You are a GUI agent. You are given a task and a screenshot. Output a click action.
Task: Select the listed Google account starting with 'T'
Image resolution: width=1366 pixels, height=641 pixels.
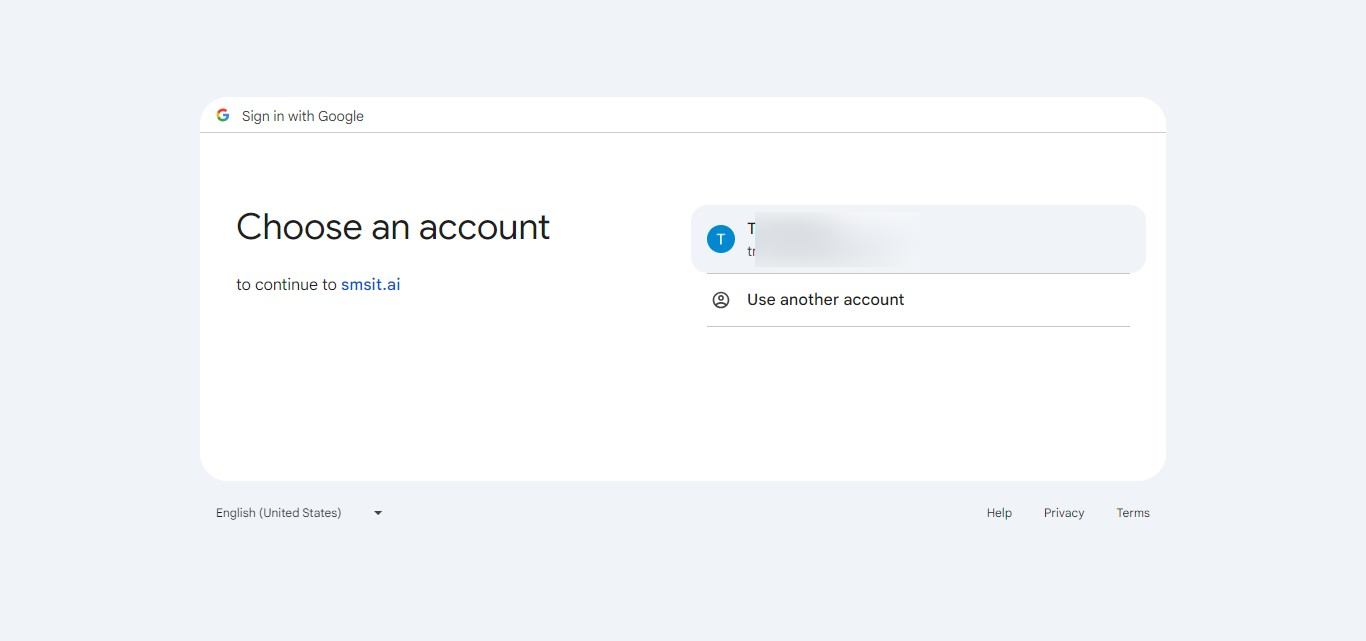coord(917,239)
